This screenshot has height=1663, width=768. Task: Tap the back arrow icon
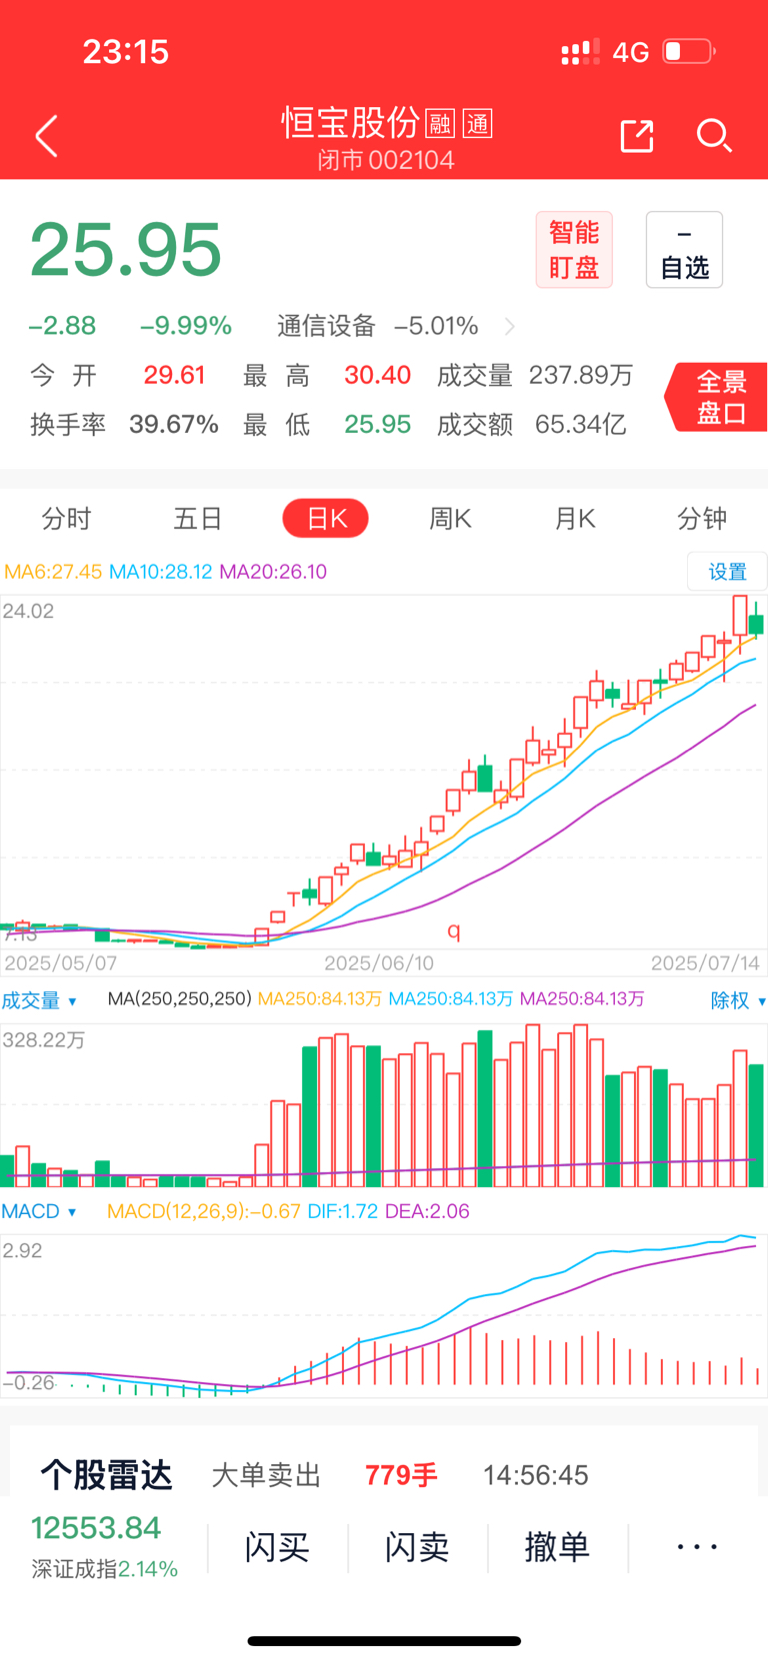[x=46, y=136]
